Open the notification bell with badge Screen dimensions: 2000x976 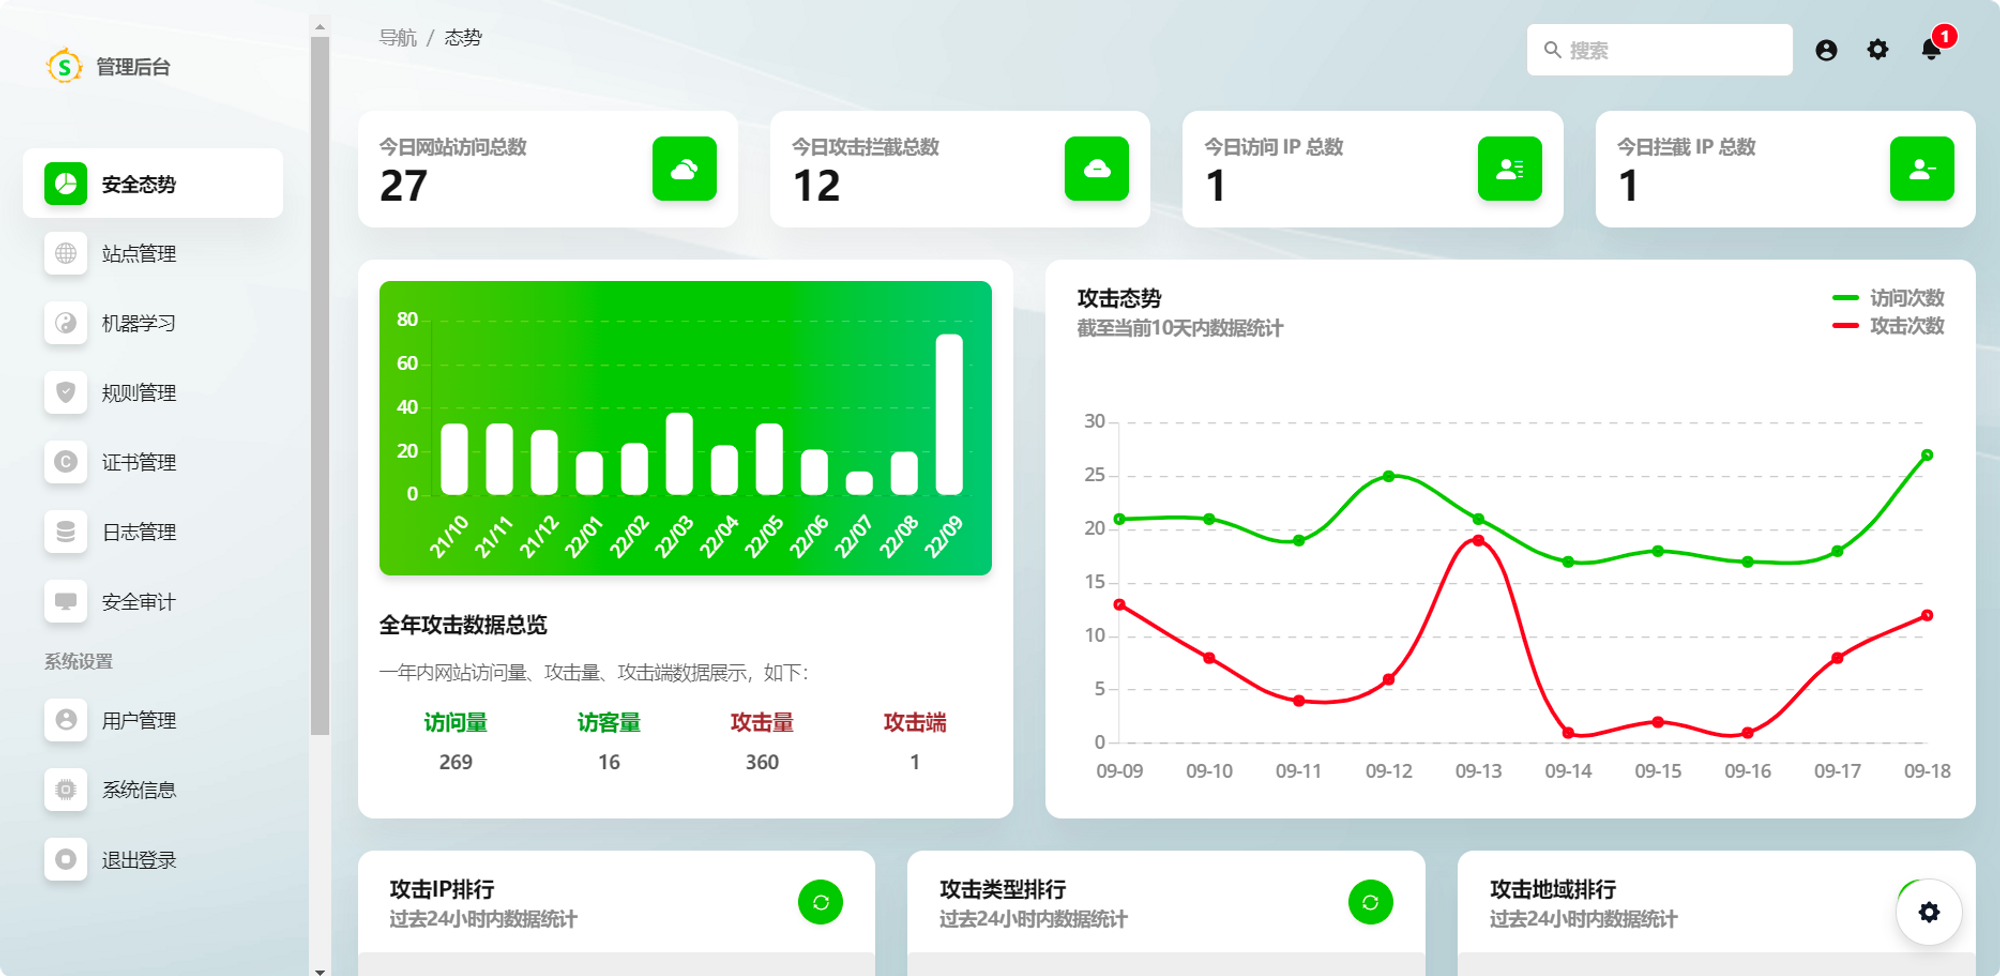click(x=1933, y=47)
